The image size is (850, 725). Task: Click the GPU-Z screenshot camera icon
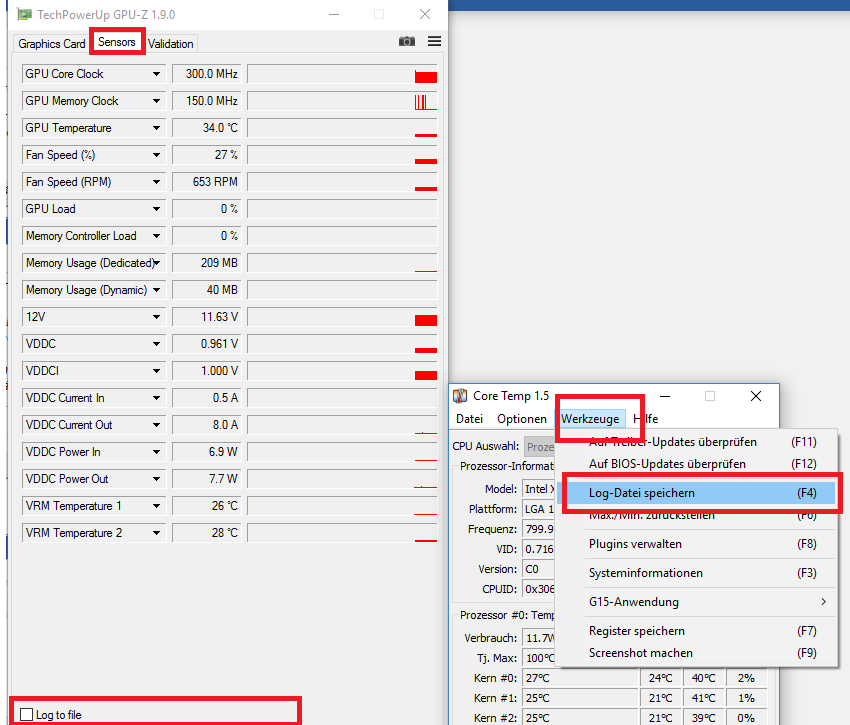(x=407, y=41)
